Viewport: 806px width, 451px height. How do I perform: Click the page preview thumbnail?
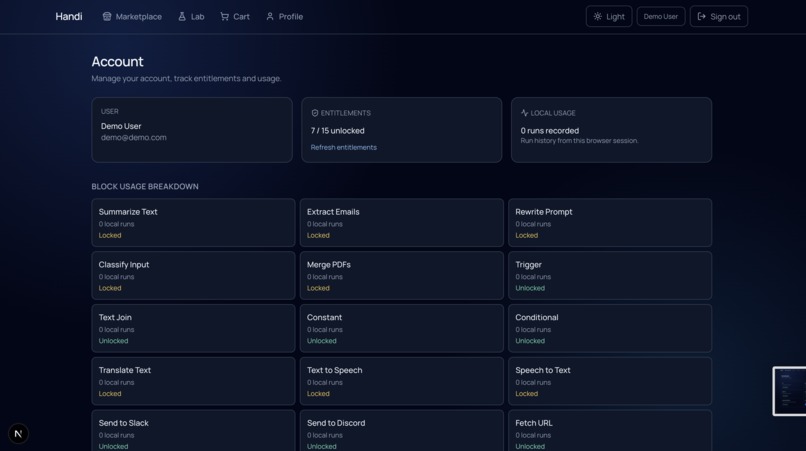tap(790, 391)
